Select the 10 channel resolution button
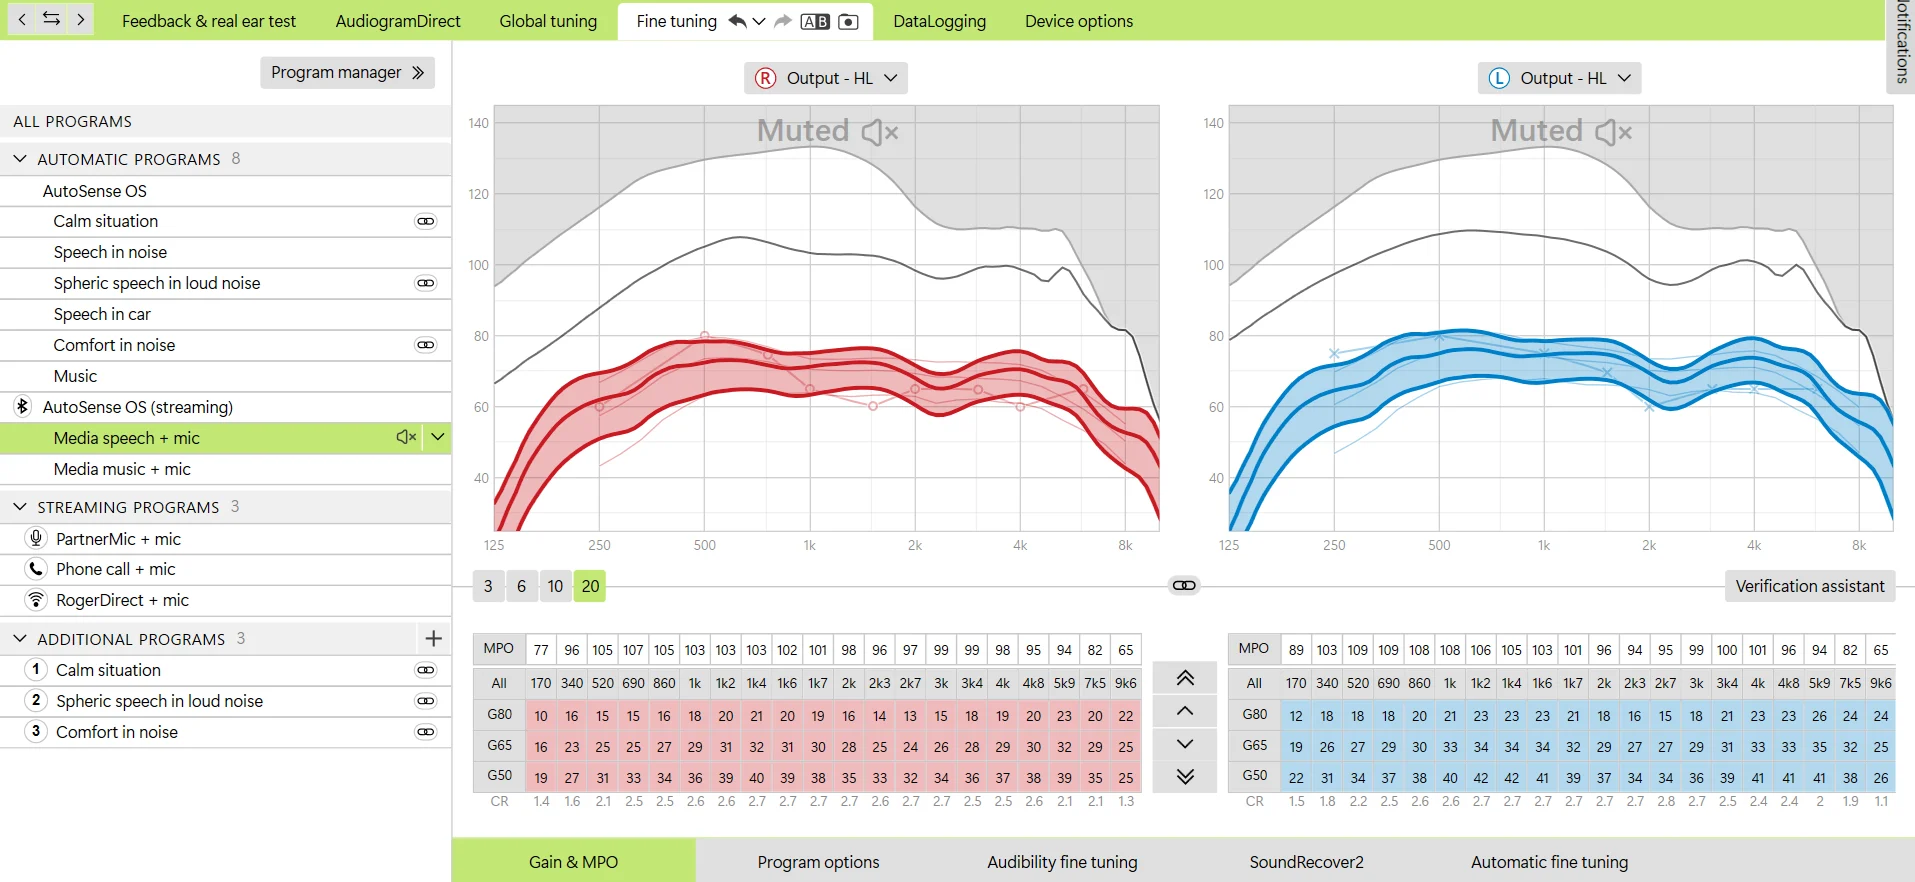 [x=555, y=586]
